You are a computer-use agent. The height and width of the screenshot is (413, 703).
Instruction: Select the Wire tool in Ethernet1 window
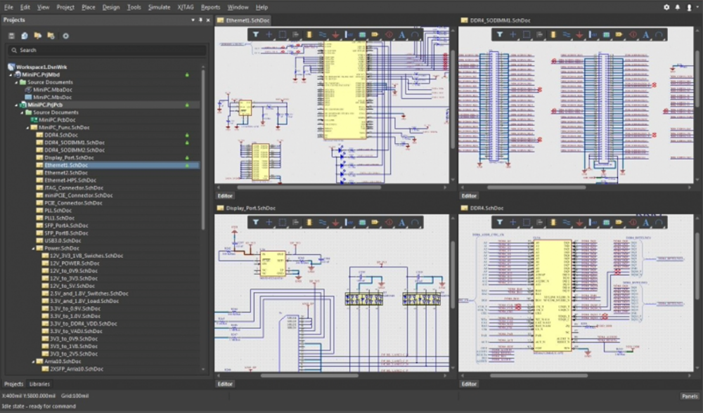[x=322, y=35]
